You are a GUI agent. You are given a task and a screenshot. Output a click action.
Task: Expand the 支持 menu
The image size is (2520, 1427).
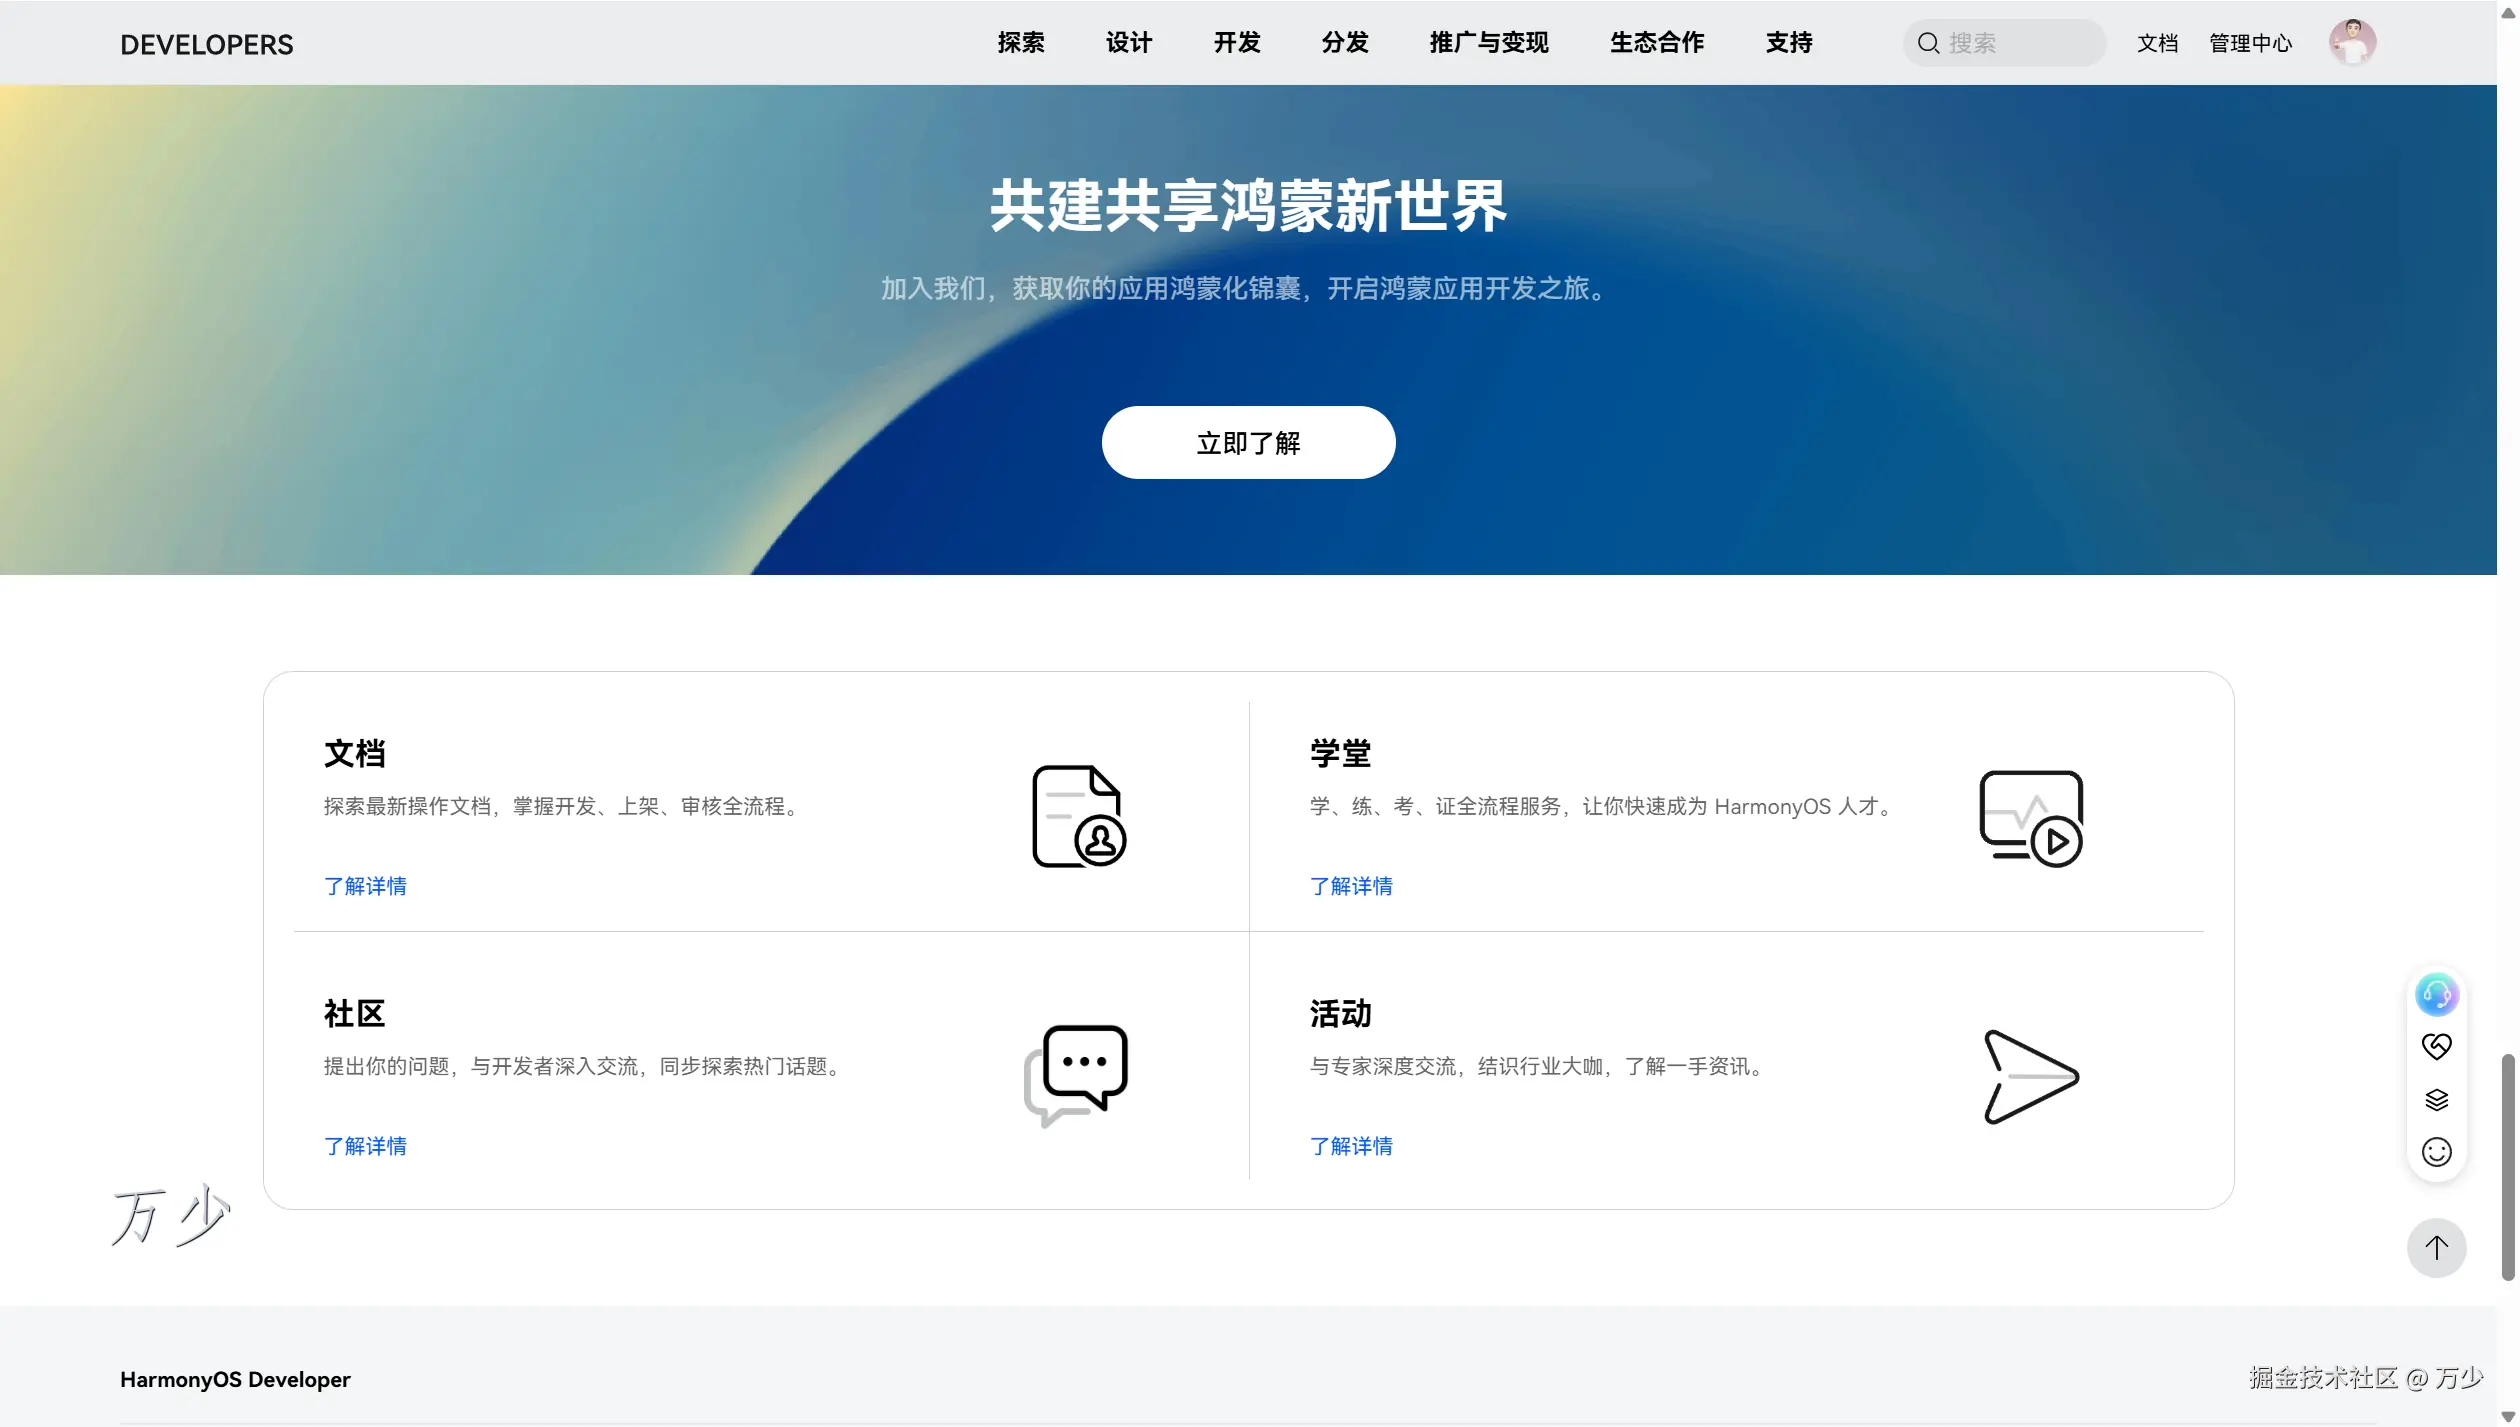tap(1789, 43)
